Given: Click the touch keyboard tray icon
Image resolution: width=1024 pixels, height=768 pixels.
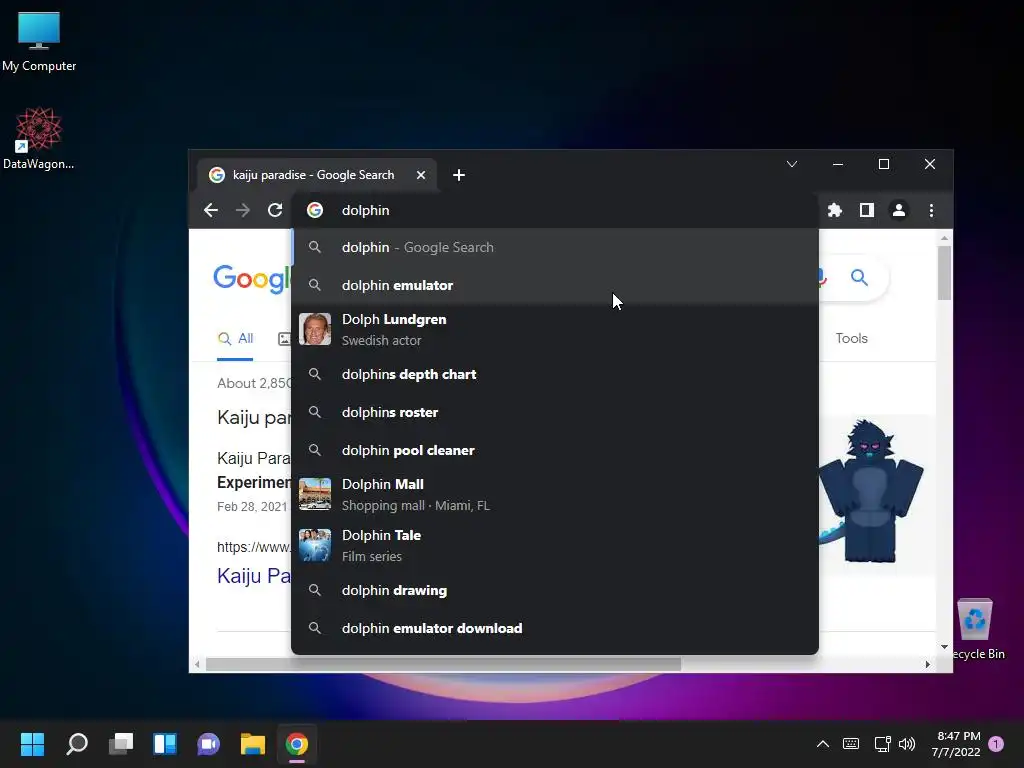Looking at the screenshot, I should (x=851, y=744).
